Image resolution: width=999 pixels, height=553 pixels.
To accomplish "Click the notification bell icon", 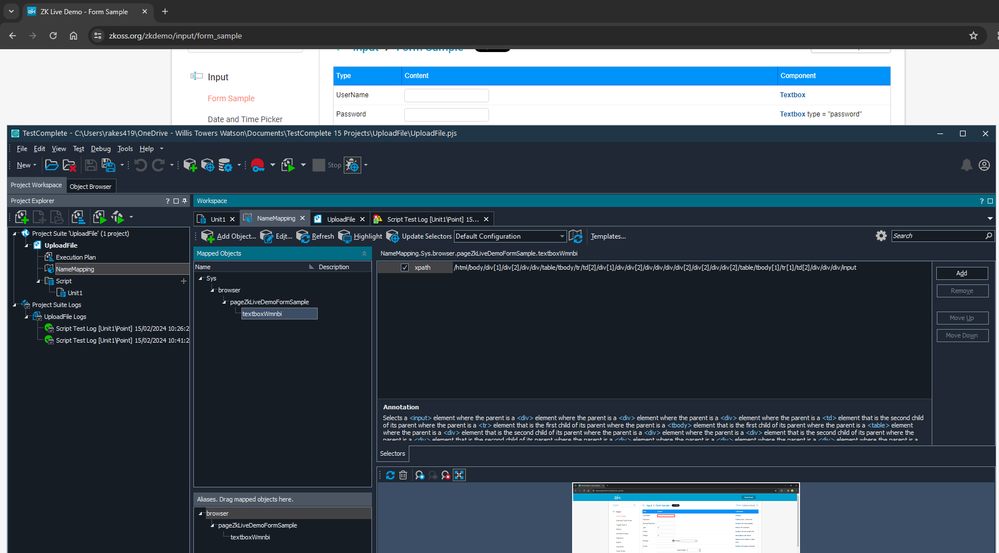I will (966, 165).
